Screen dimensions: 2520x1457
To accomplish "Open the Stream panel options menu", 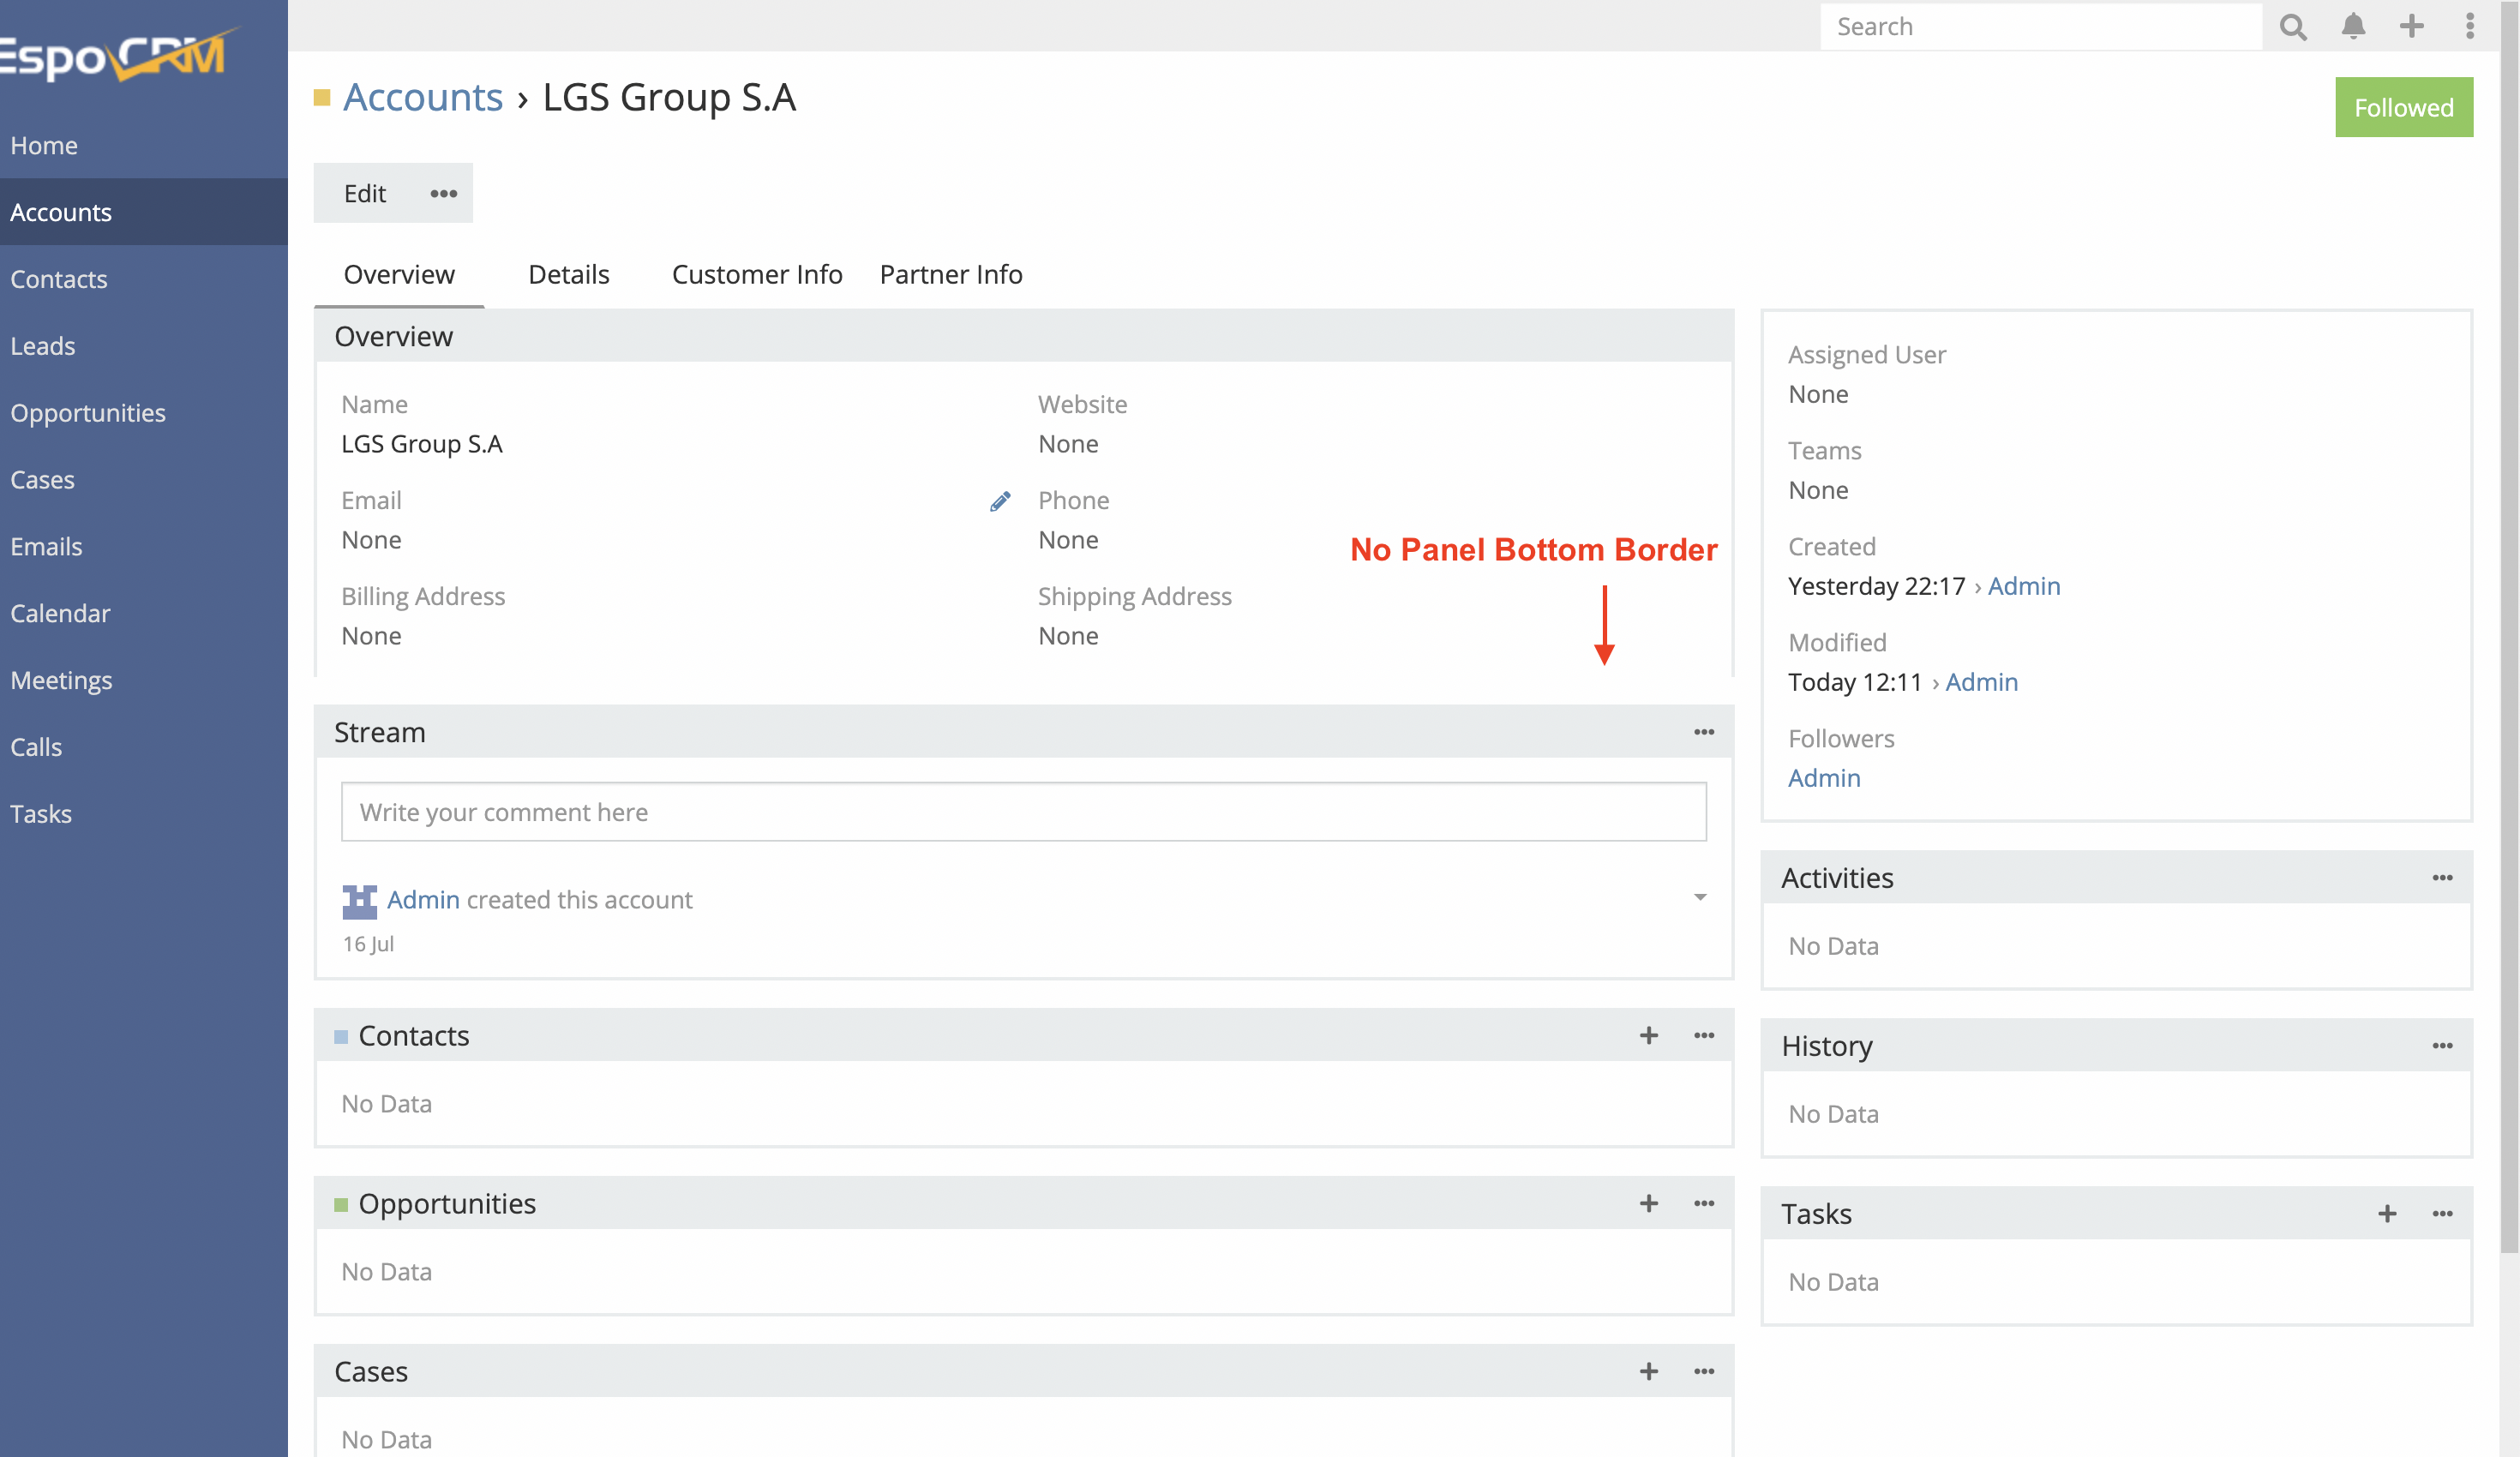I will [x=1703, y=732].
